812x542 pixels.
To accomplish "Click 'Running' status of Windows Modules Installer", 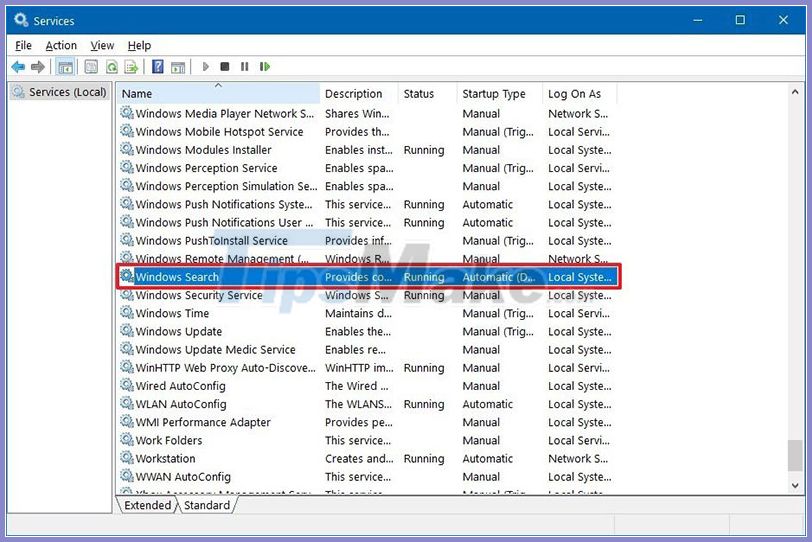I will (424, 150).
